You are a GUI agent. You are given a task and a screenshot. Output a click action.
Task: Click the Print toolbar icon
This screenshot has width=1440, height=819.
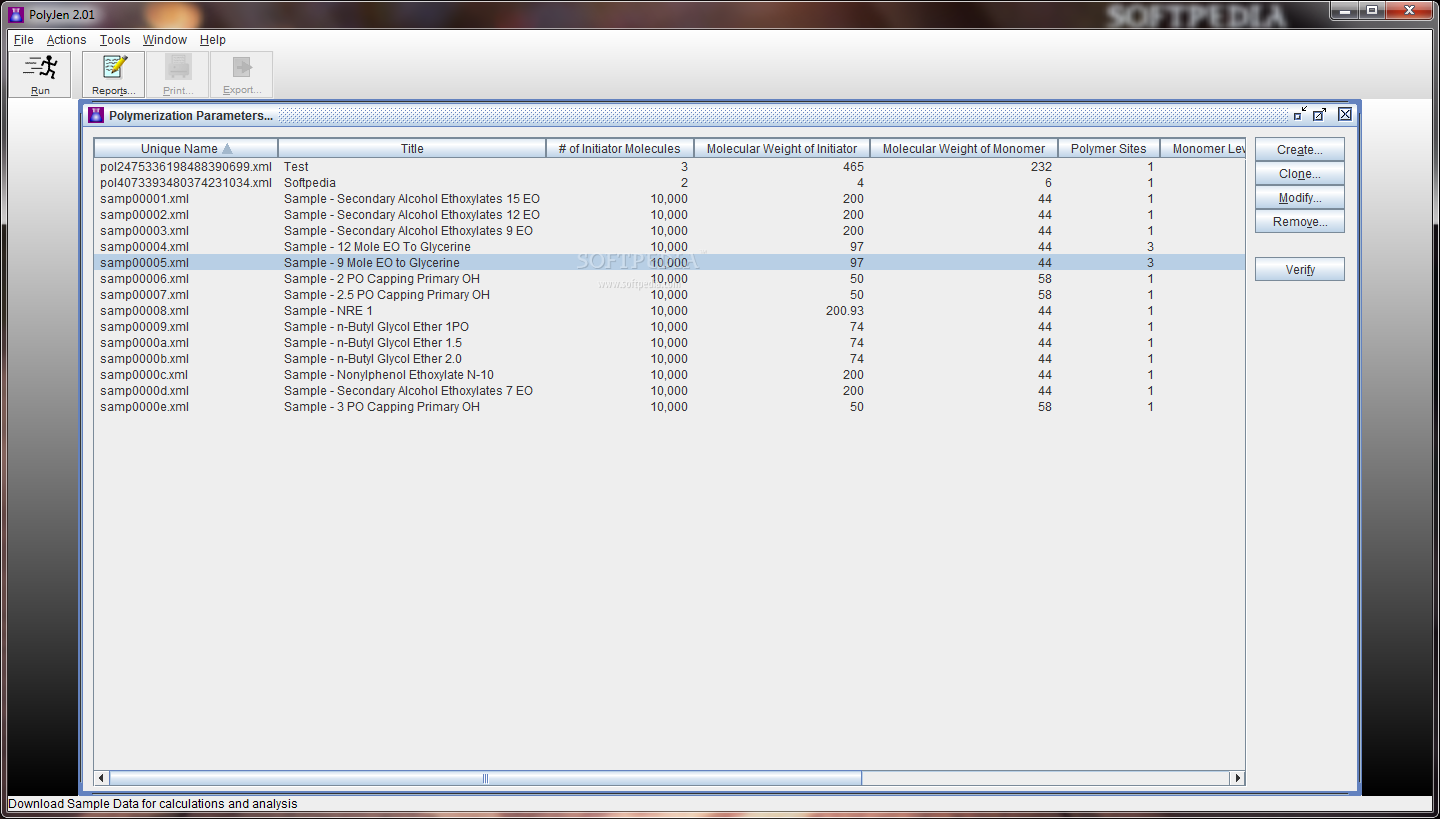pos(178,75)
